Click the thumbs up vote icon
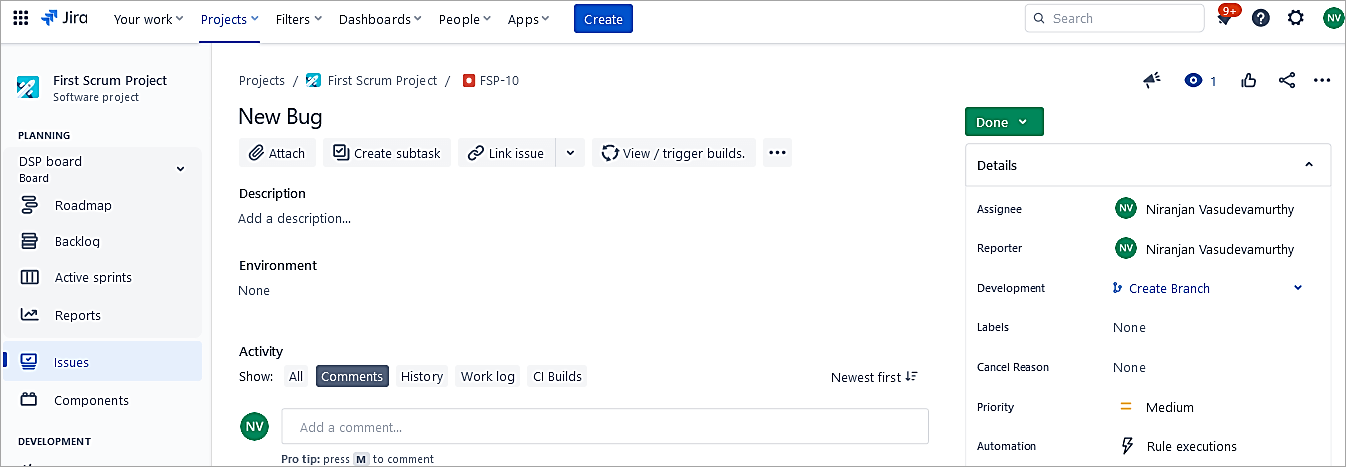The height and width of the screenshot is (467, 1346). [x=1248, y=81]
